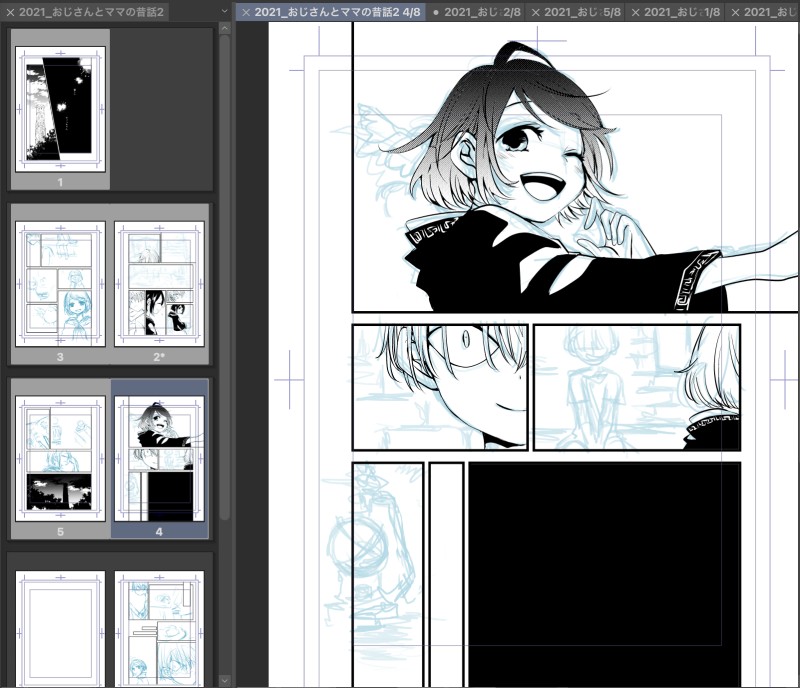Screen dimensions: 800x688
Task: Click the page number label "5"
Action: pos(60,531)
